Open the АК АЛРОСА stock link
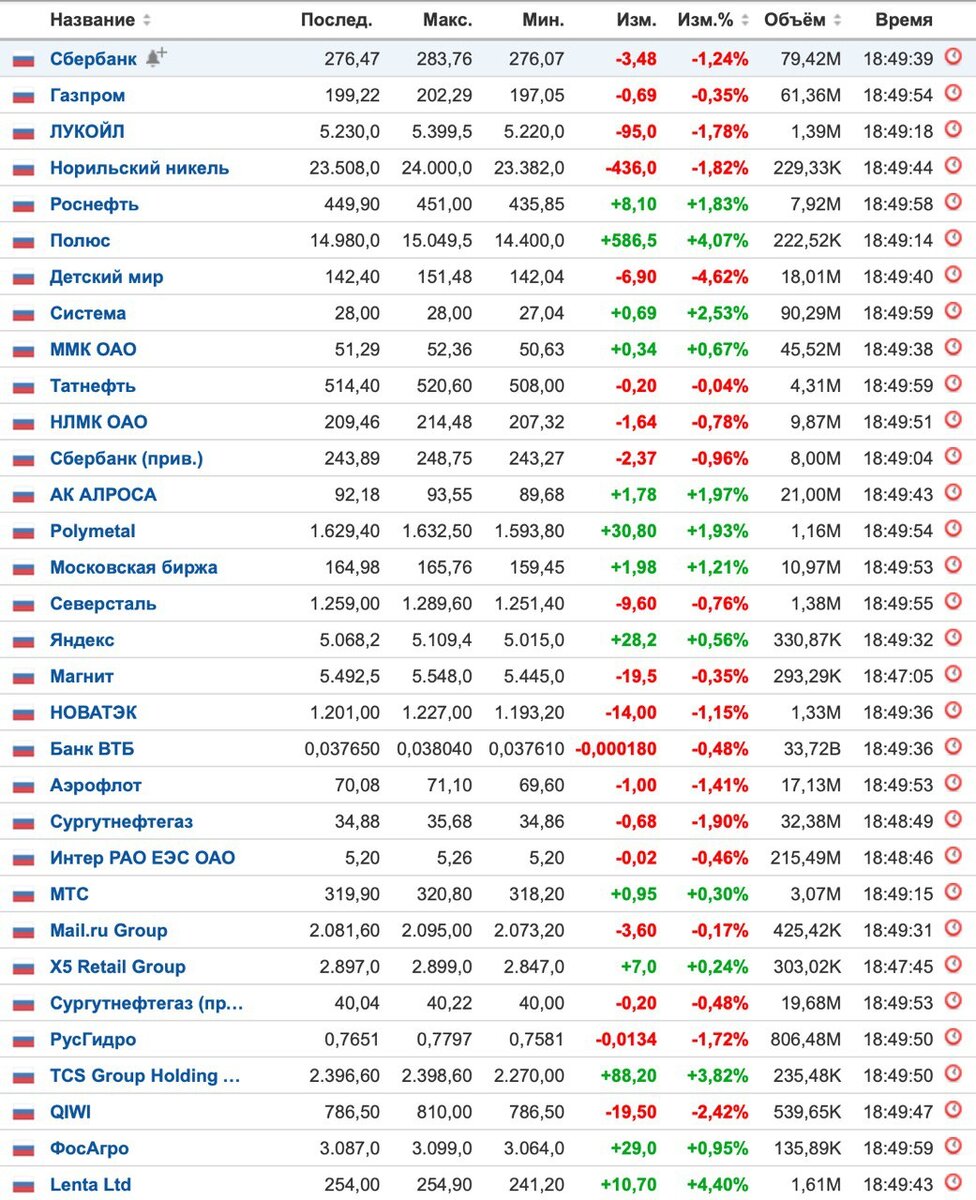The width and height of the screenshot is (976, 1200). point(103,495)
